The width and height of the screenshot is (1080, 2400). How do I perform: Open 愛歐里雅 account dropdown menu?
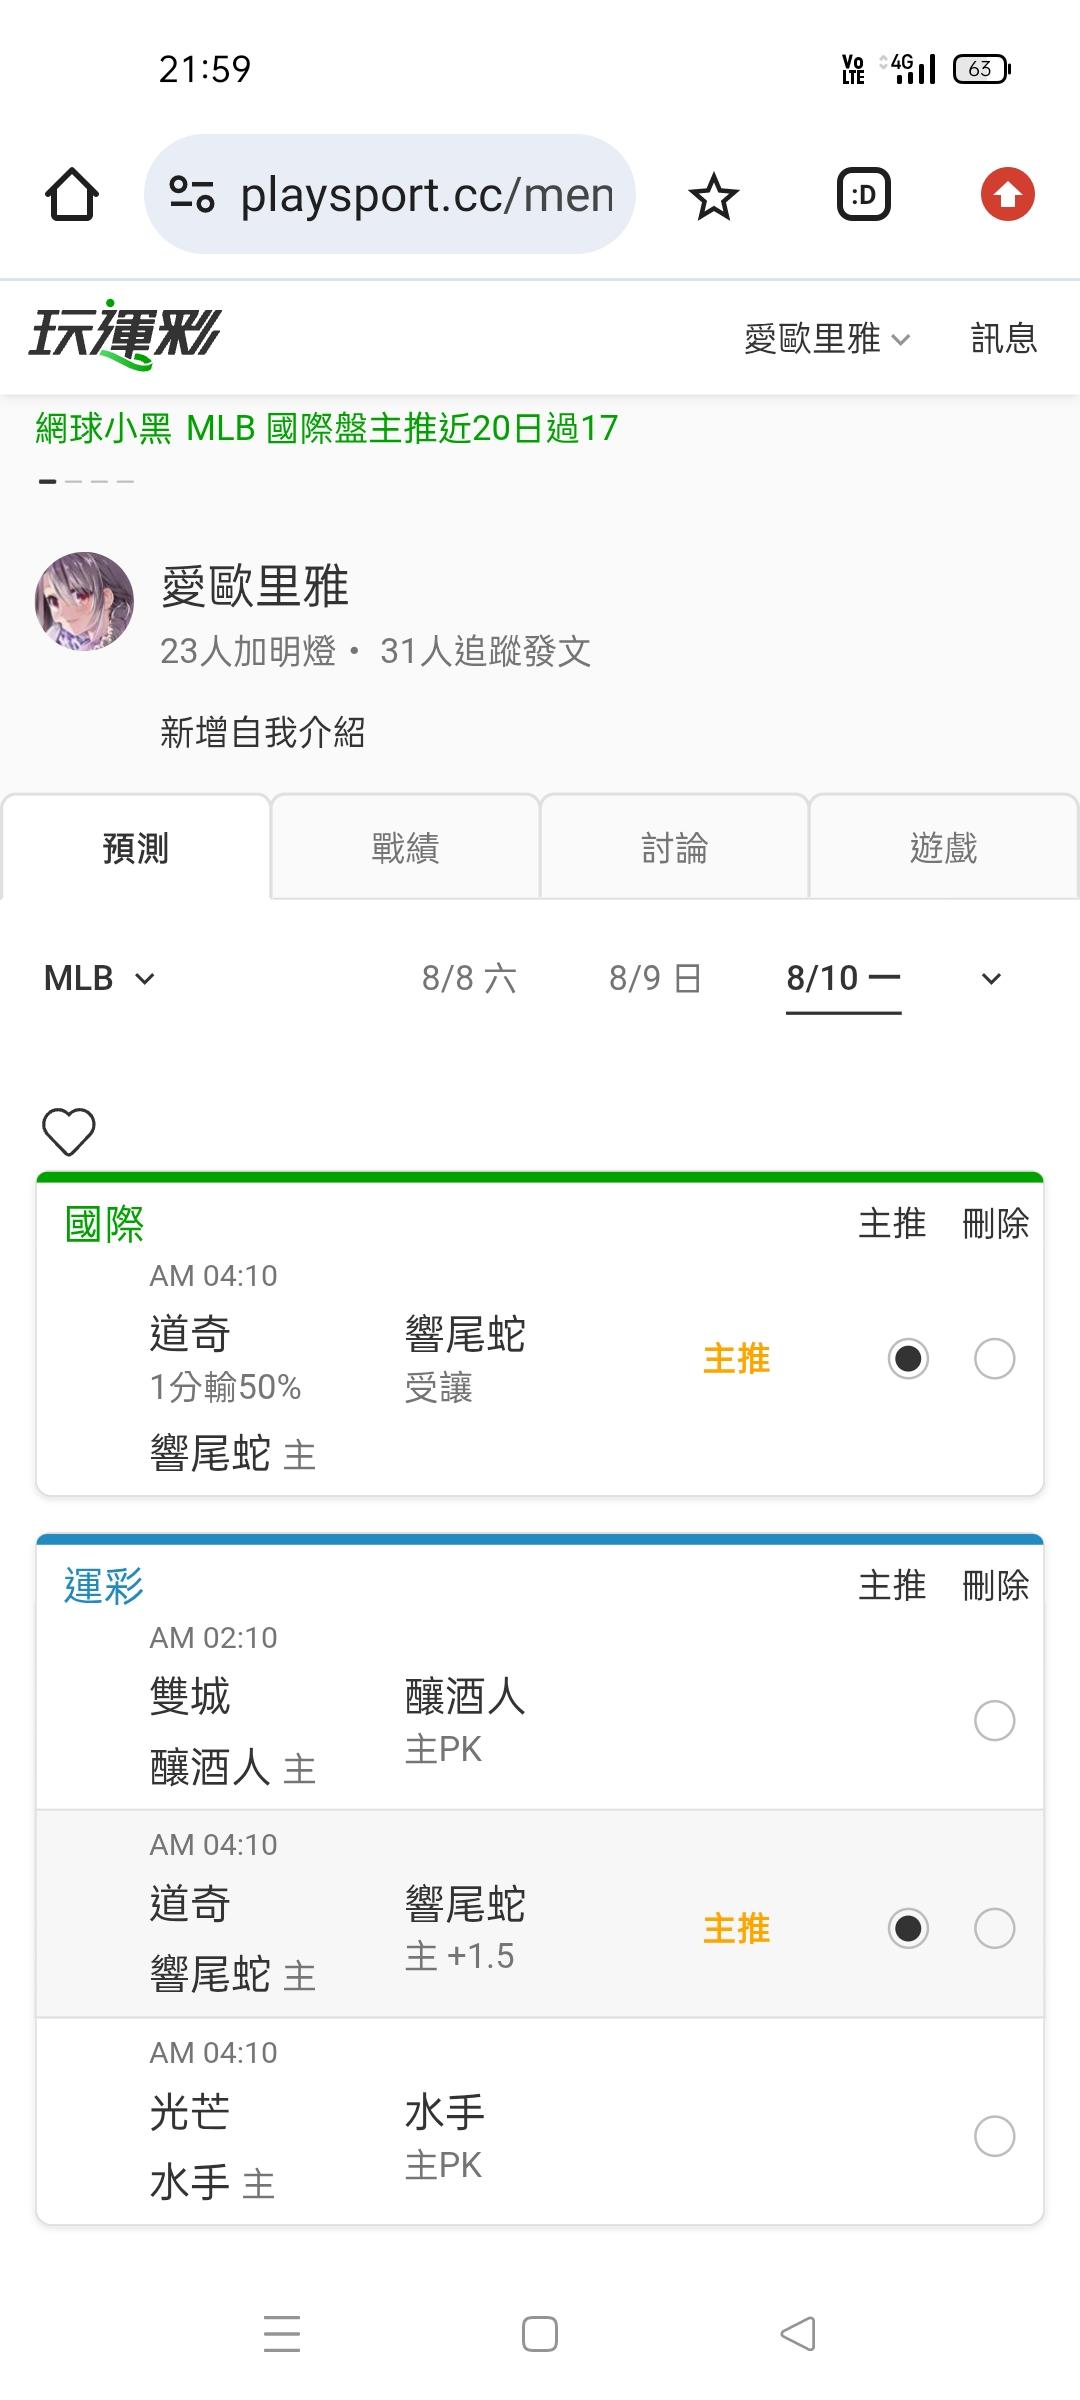point(827,339)
